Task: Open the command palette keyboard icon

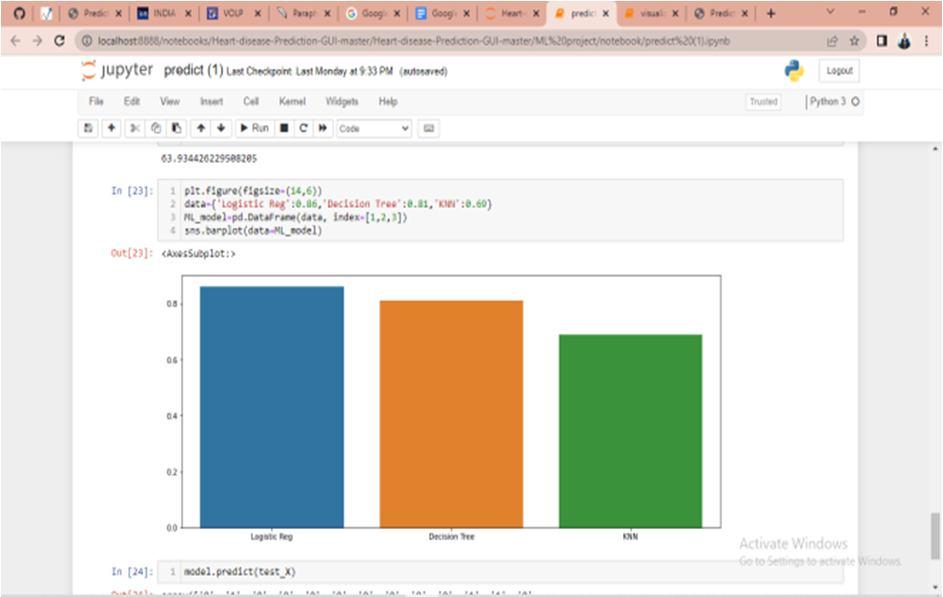Action: pyautogui.click(x=429, y=128)
